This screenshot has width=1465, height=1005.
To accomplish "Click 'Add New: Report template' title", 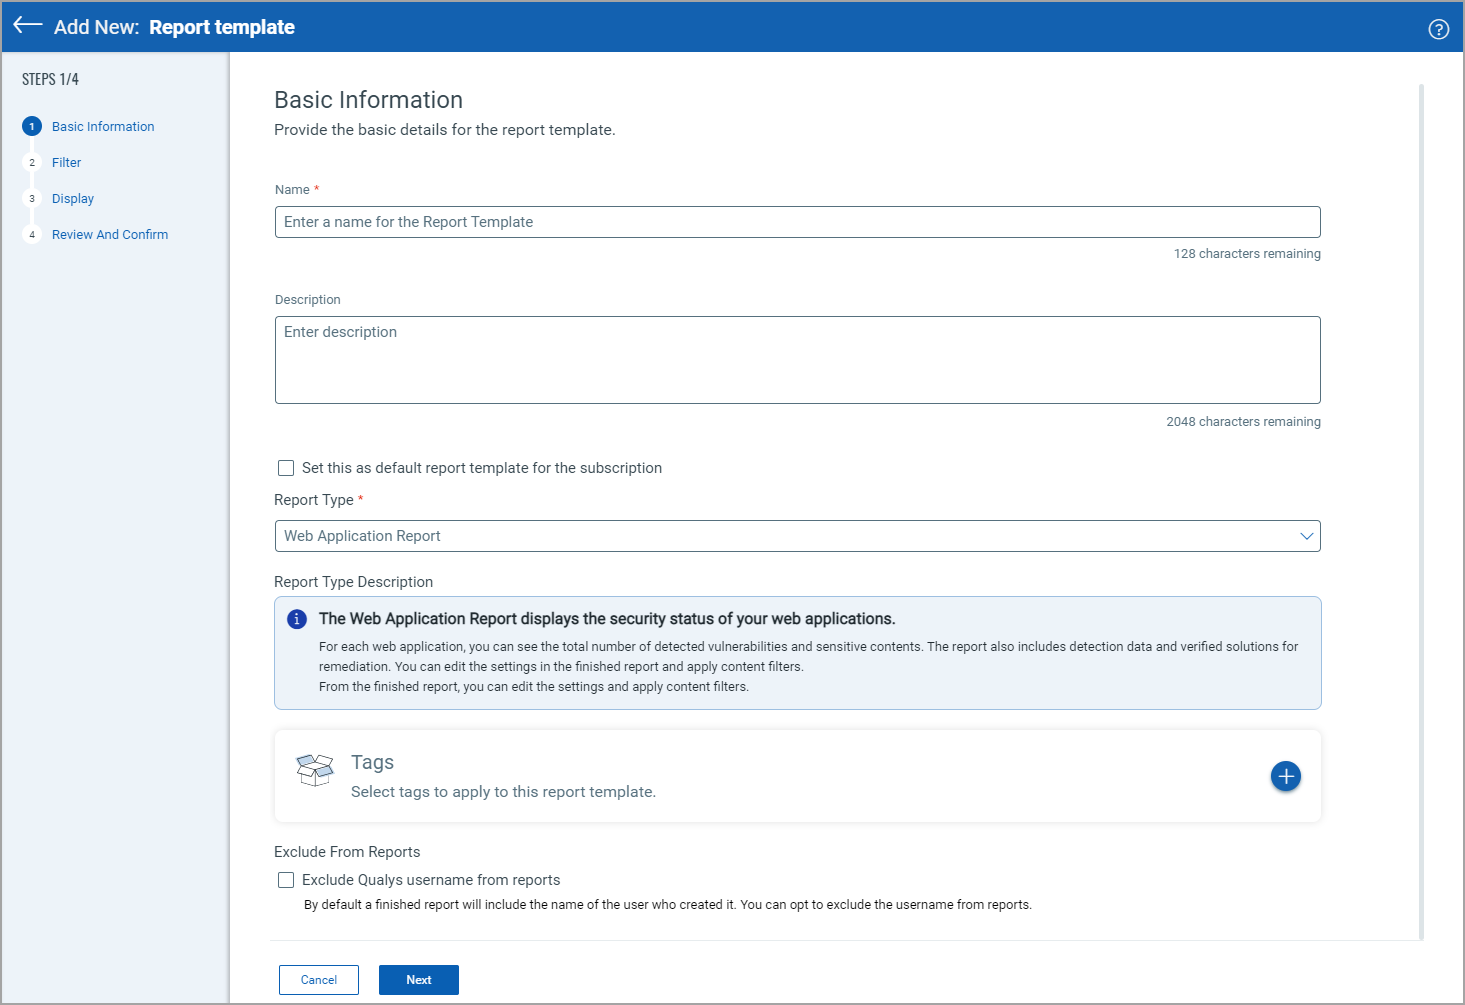I will [x=174, y=27].
